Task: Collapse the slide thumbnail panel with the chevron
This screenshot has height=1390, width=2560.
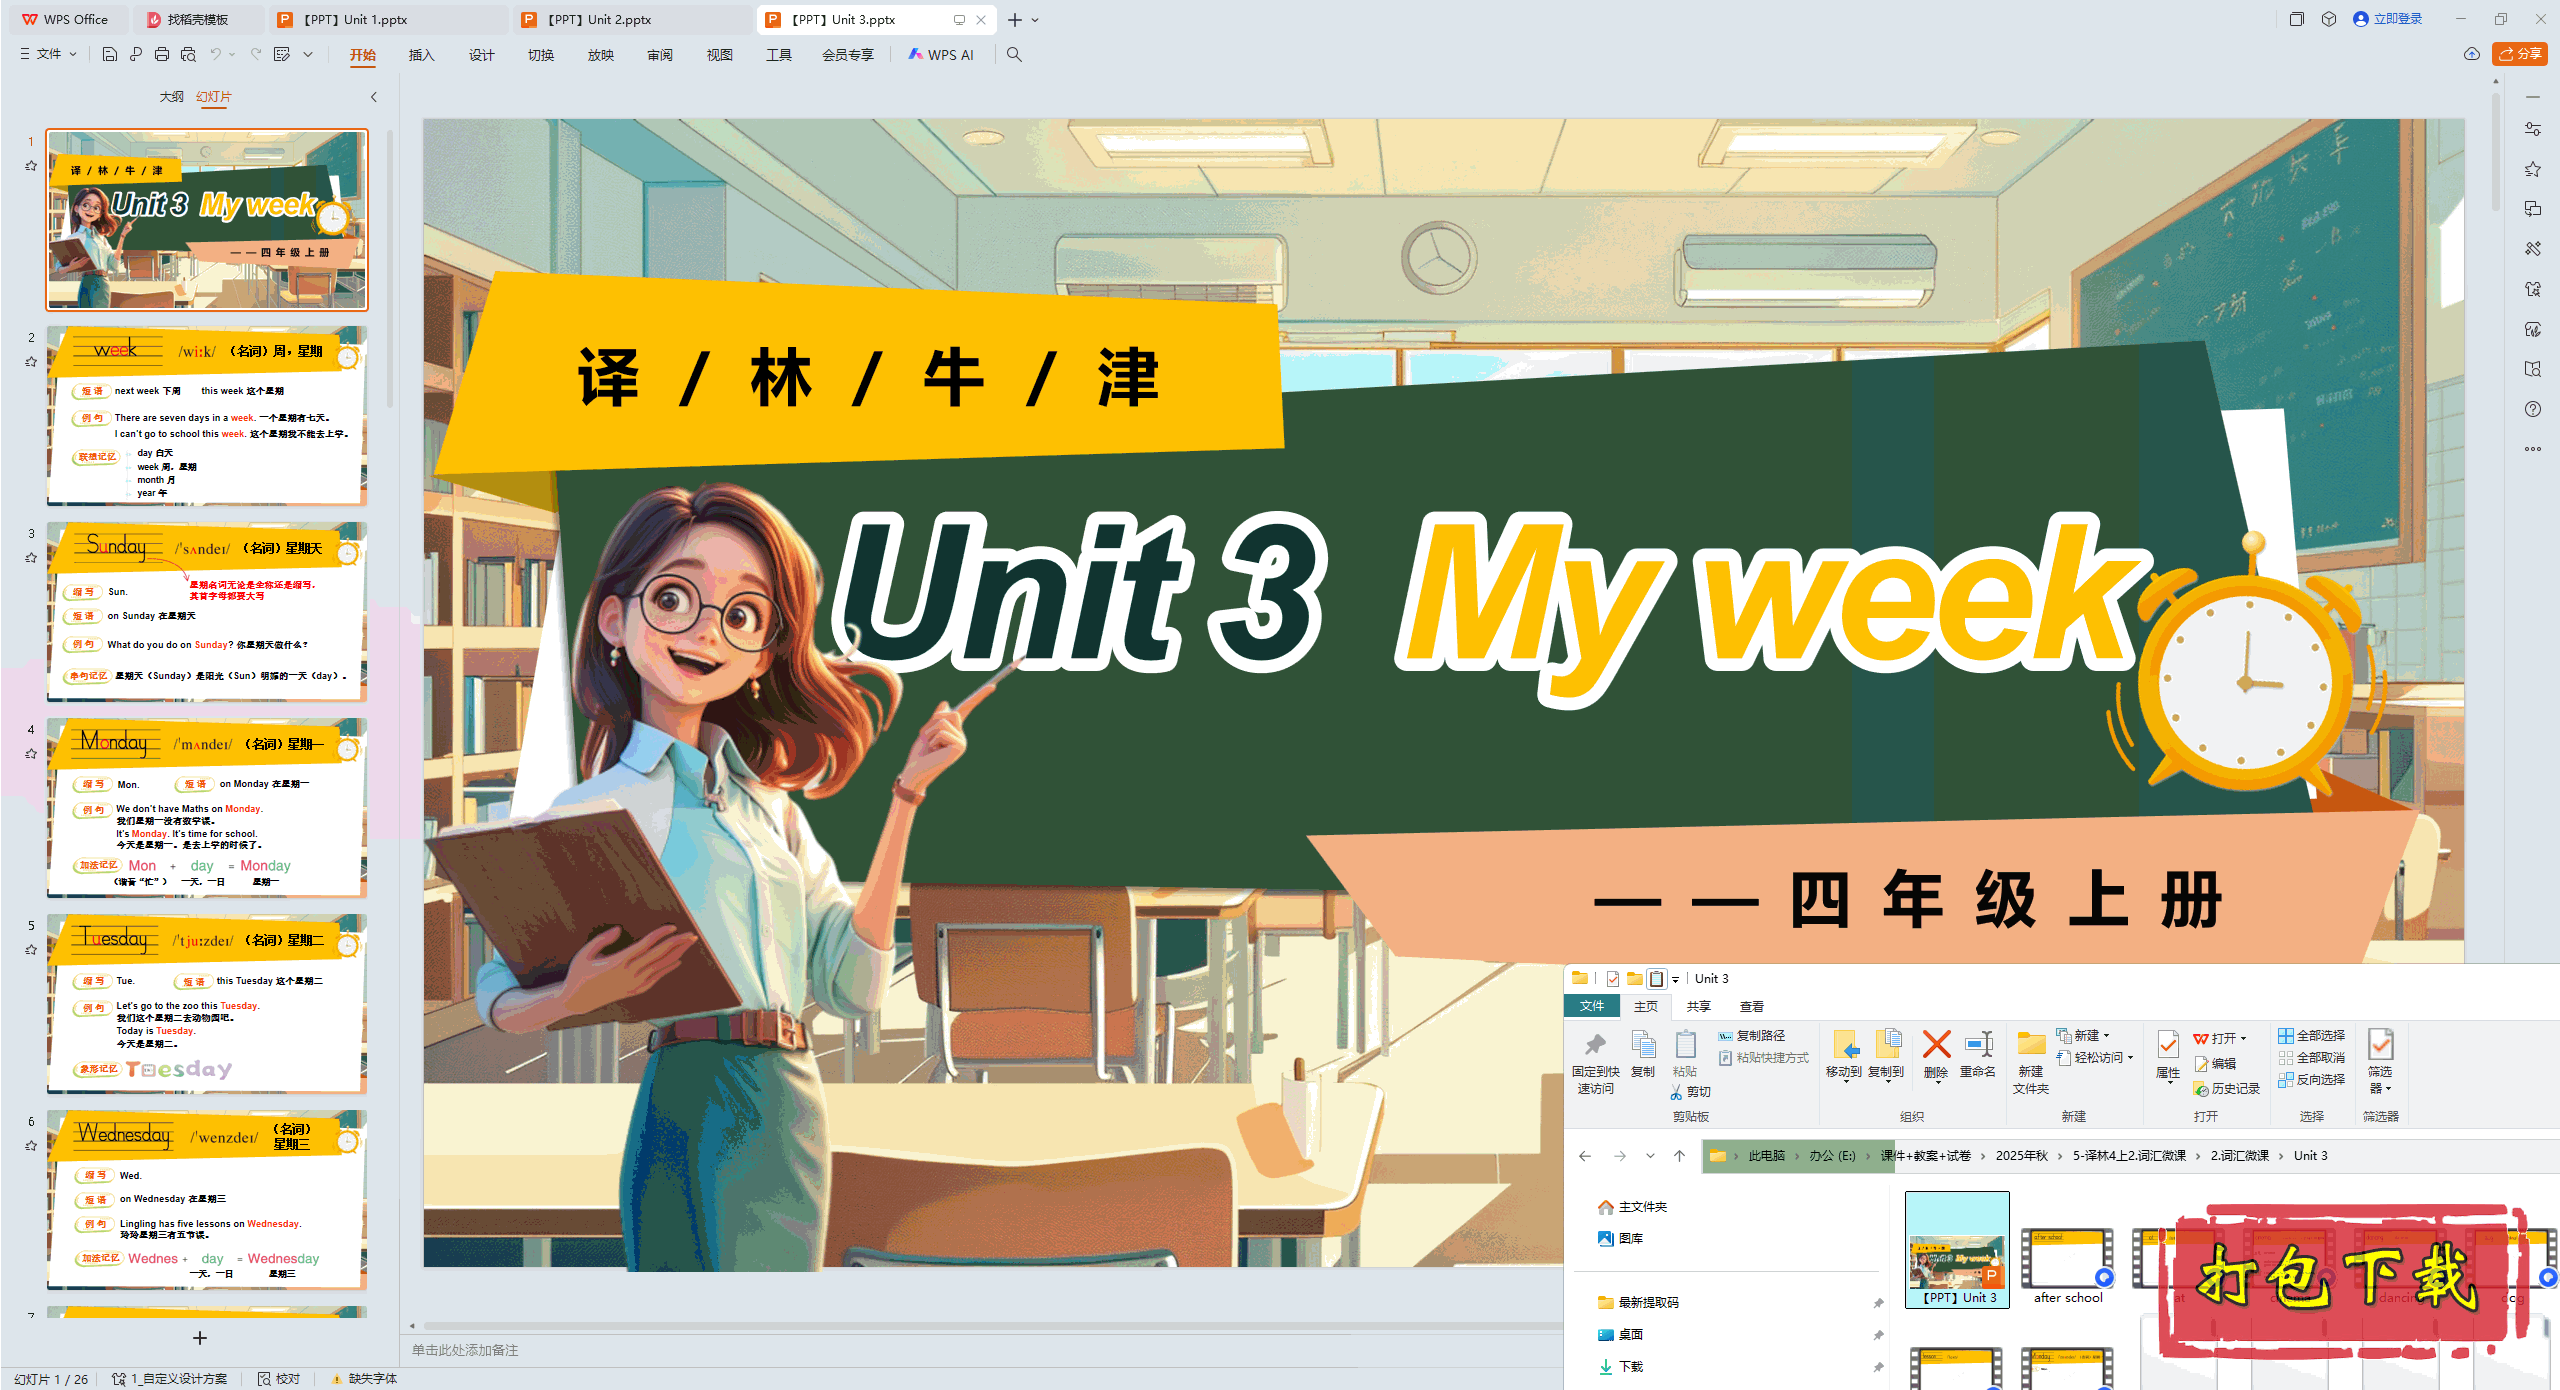Action: tap(373, 96)
